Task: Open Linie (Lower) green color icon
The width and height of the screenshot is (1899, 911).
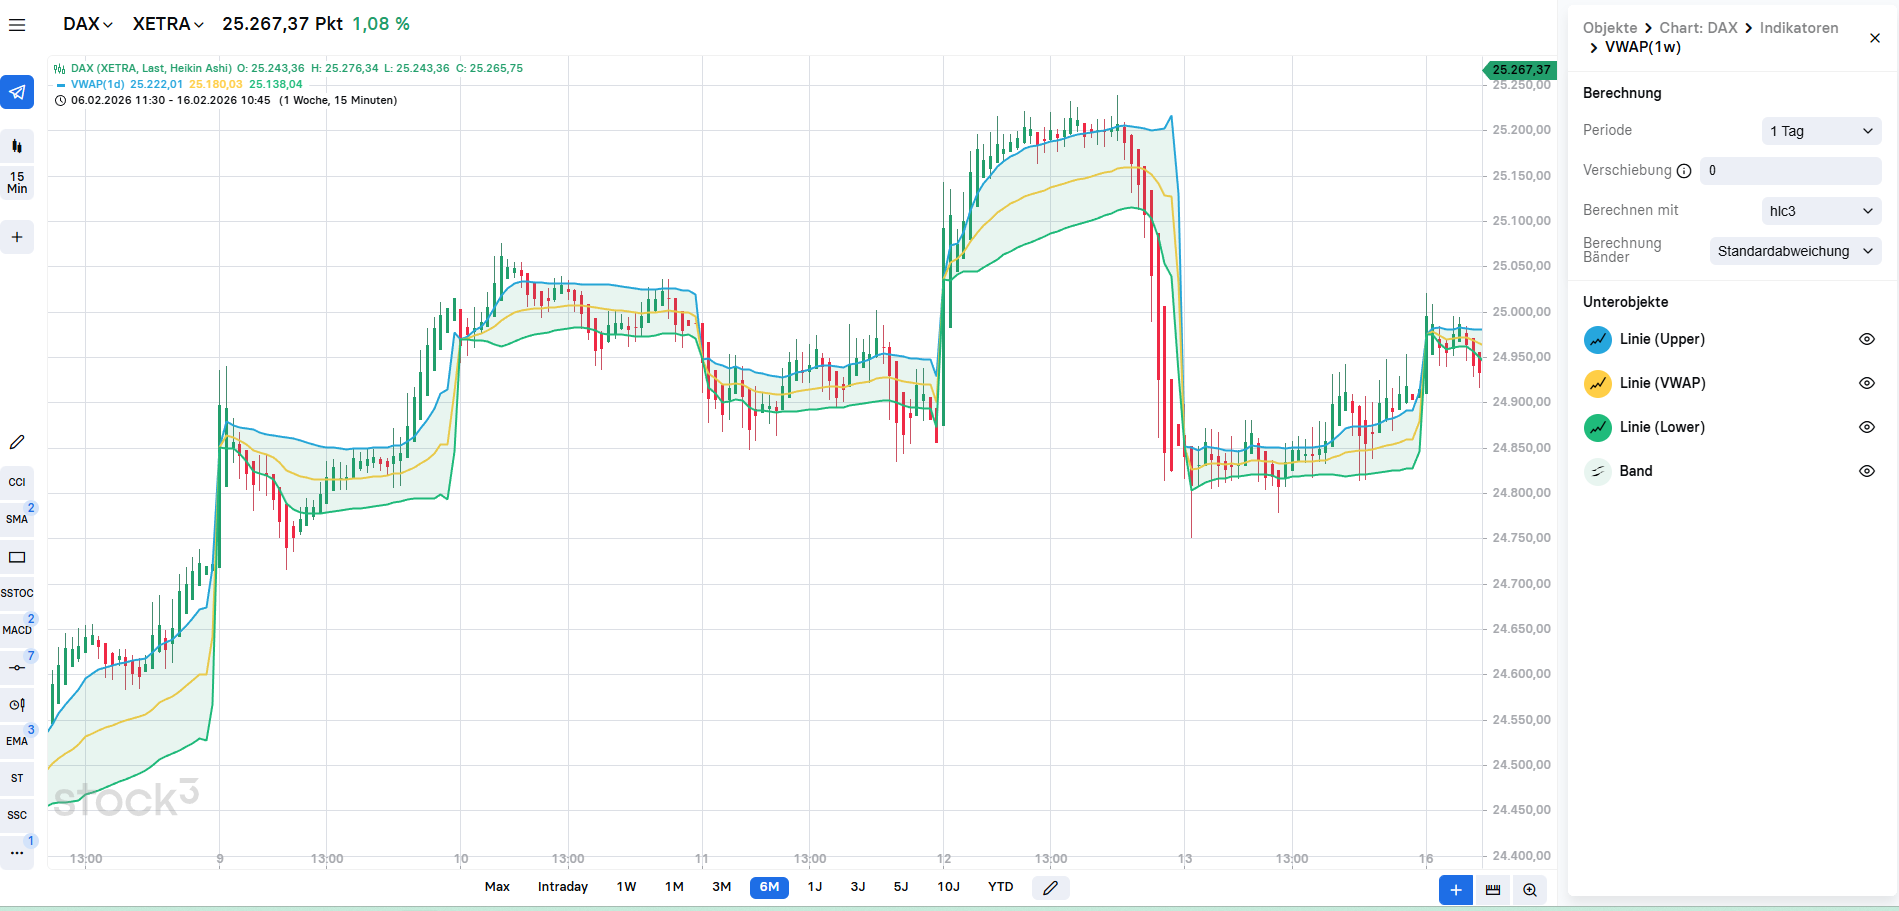Action: [1598, 427]
